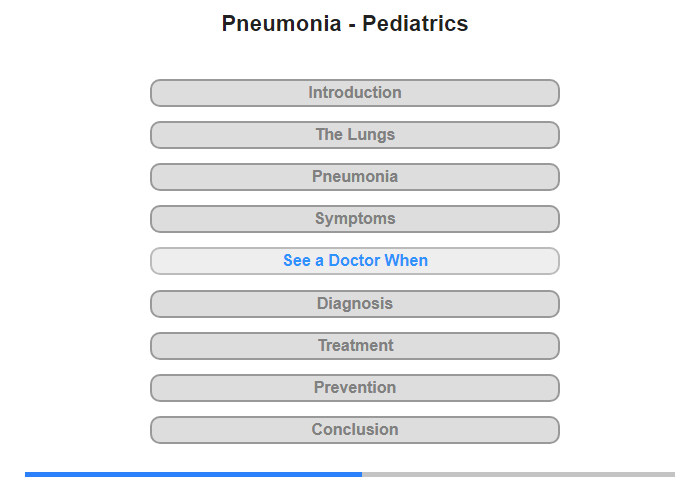
Task: Jump to the Diagnosis section
Action: click(x=355, y=304)
